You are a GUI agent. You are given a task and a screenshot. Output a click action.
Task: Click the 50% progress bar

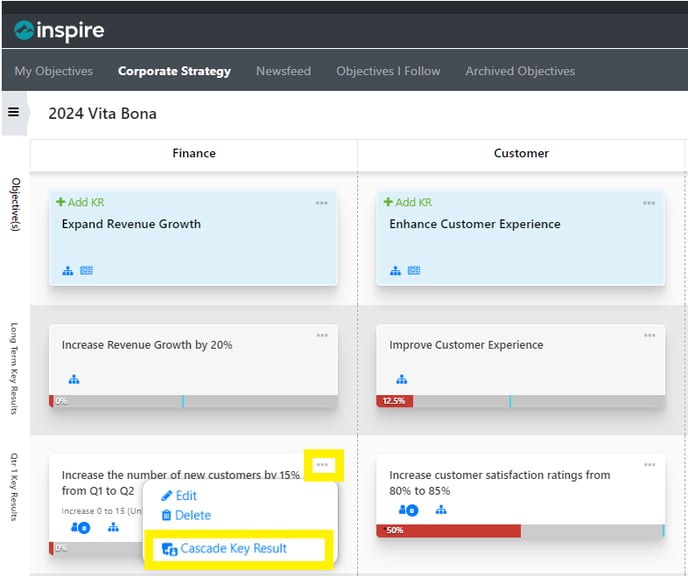pos(520,530)
